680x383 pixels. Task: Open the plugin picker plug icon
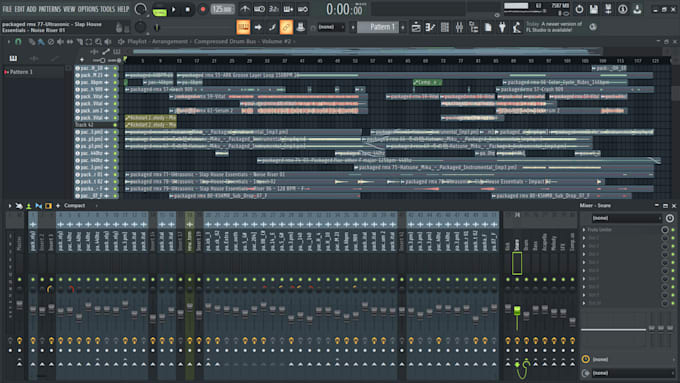(x=502, y=27)
